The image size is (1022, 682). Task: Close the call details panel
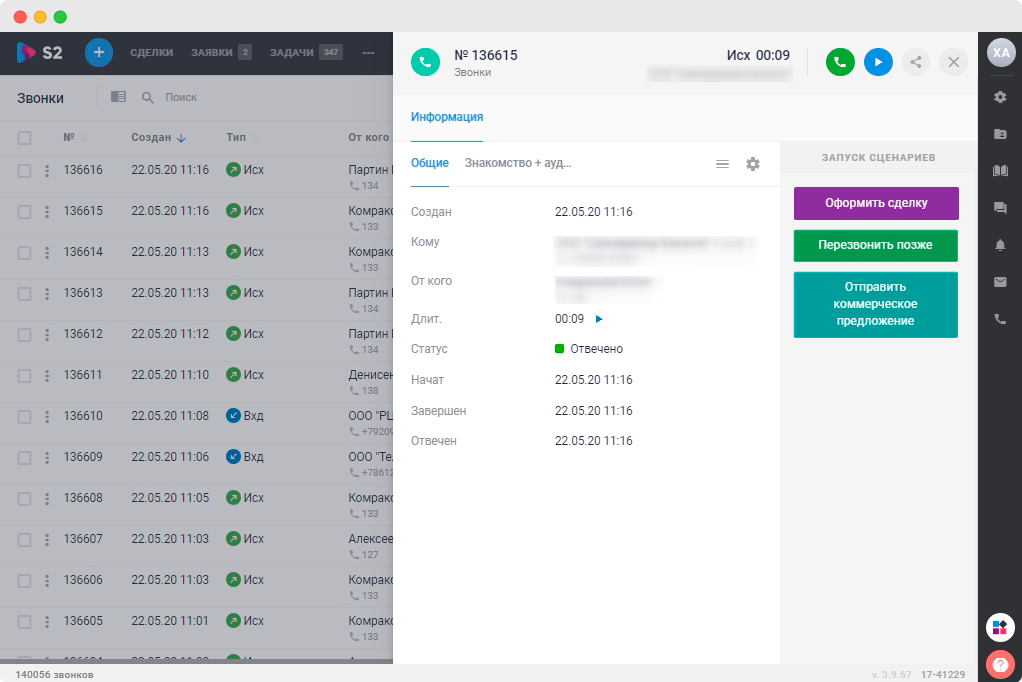pos(954,62)
